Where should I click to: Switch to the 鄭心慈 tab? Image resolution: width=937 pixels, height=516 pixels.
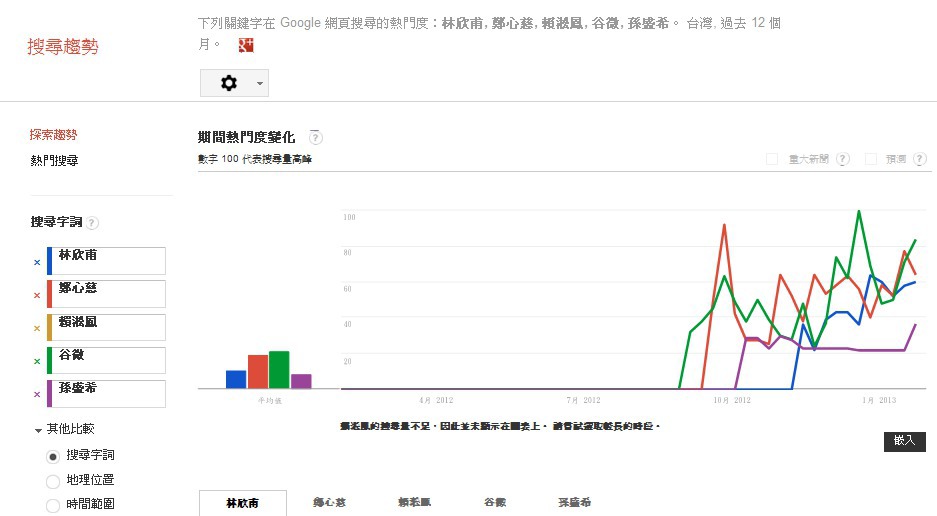[x=329, y=502]
